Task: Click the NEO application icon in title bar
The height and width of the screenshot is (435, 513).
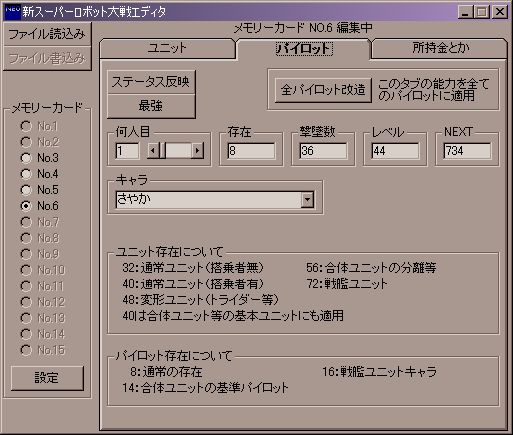Action: [13, 12]
